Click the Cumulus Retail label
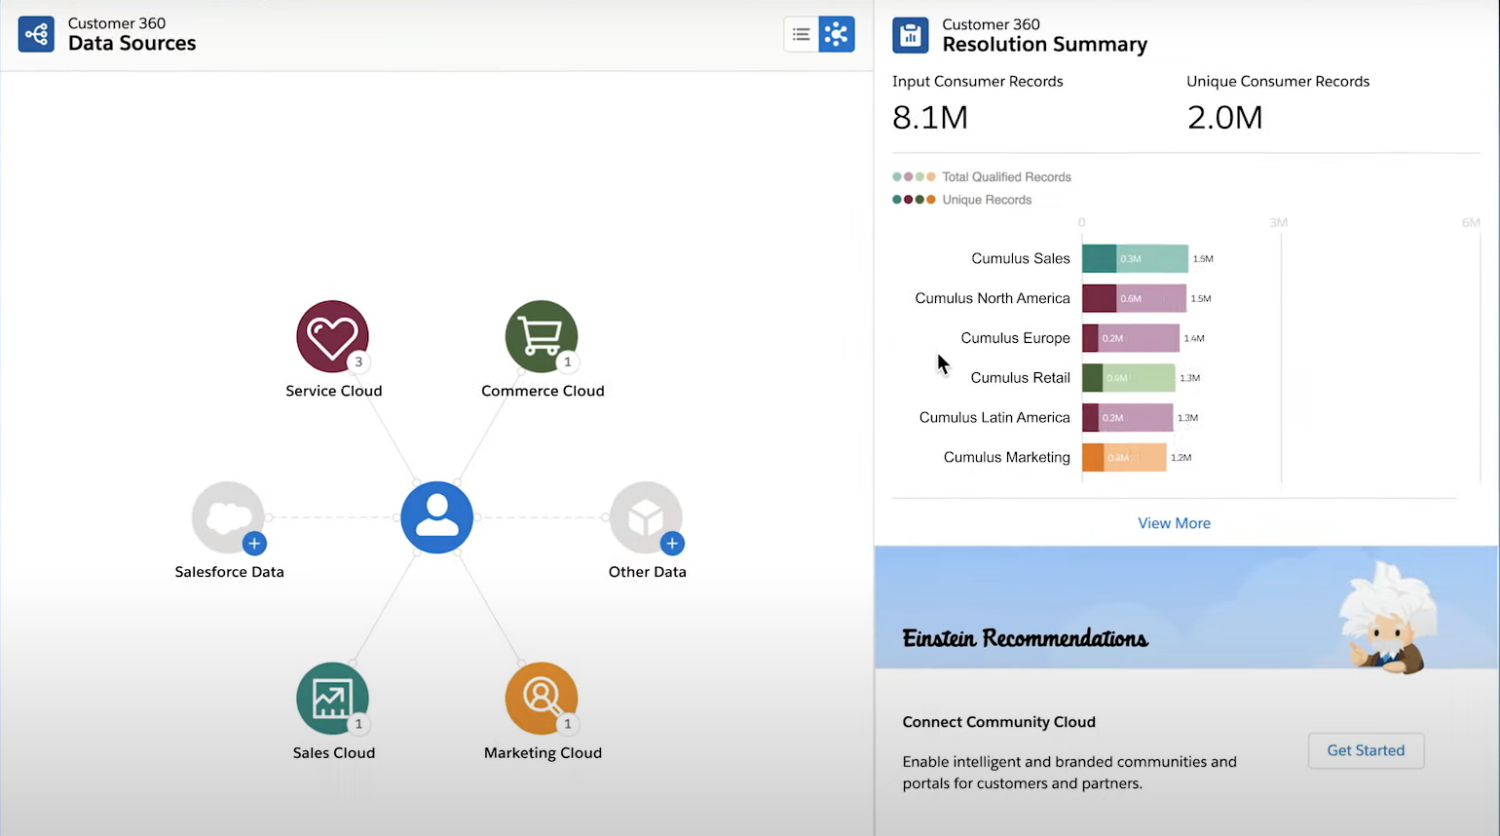The width and height of the screenshot is (1500, 836). pyautogui.click(x=1020, y=378)
